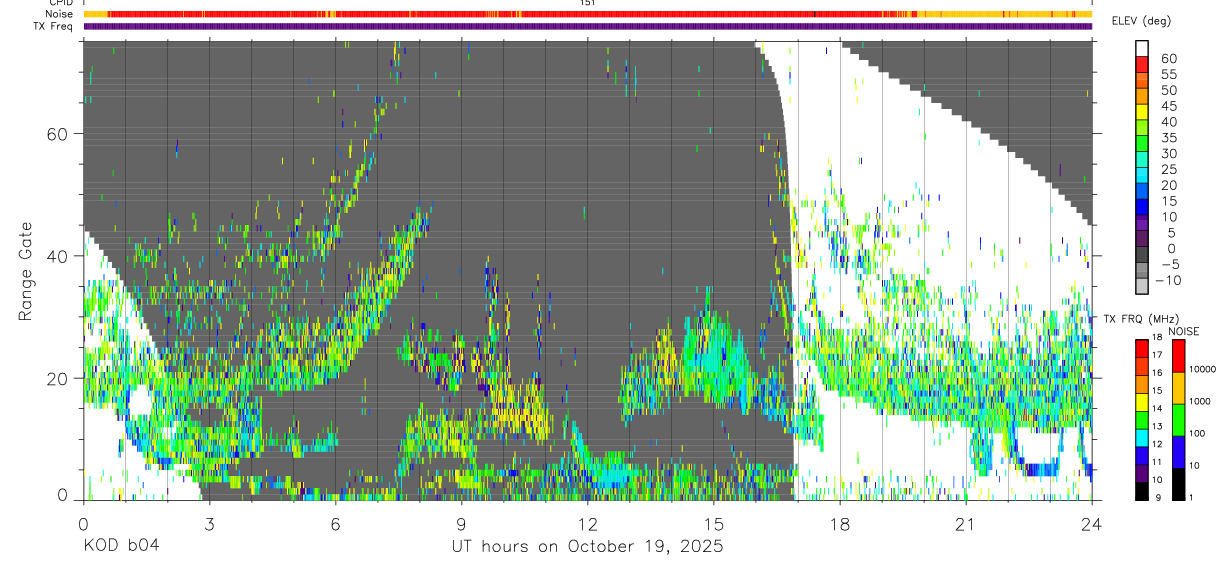Pick the blue segment of the NOISE color bar
The image size is (1228, 567).
pos(1178,452)
